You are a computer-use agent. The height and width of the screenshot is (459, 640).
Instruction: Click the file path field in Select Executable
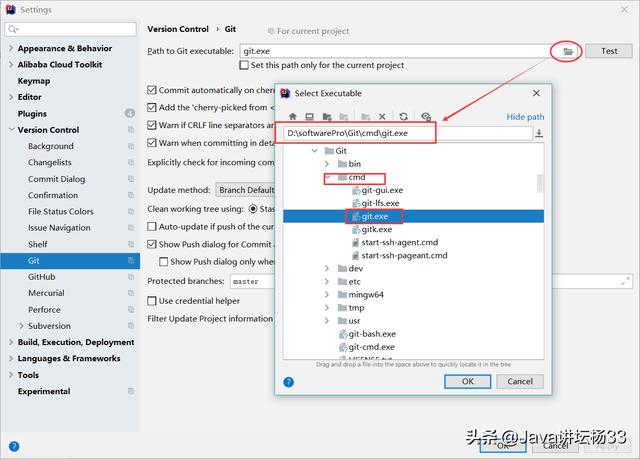[x=408, y=133]
